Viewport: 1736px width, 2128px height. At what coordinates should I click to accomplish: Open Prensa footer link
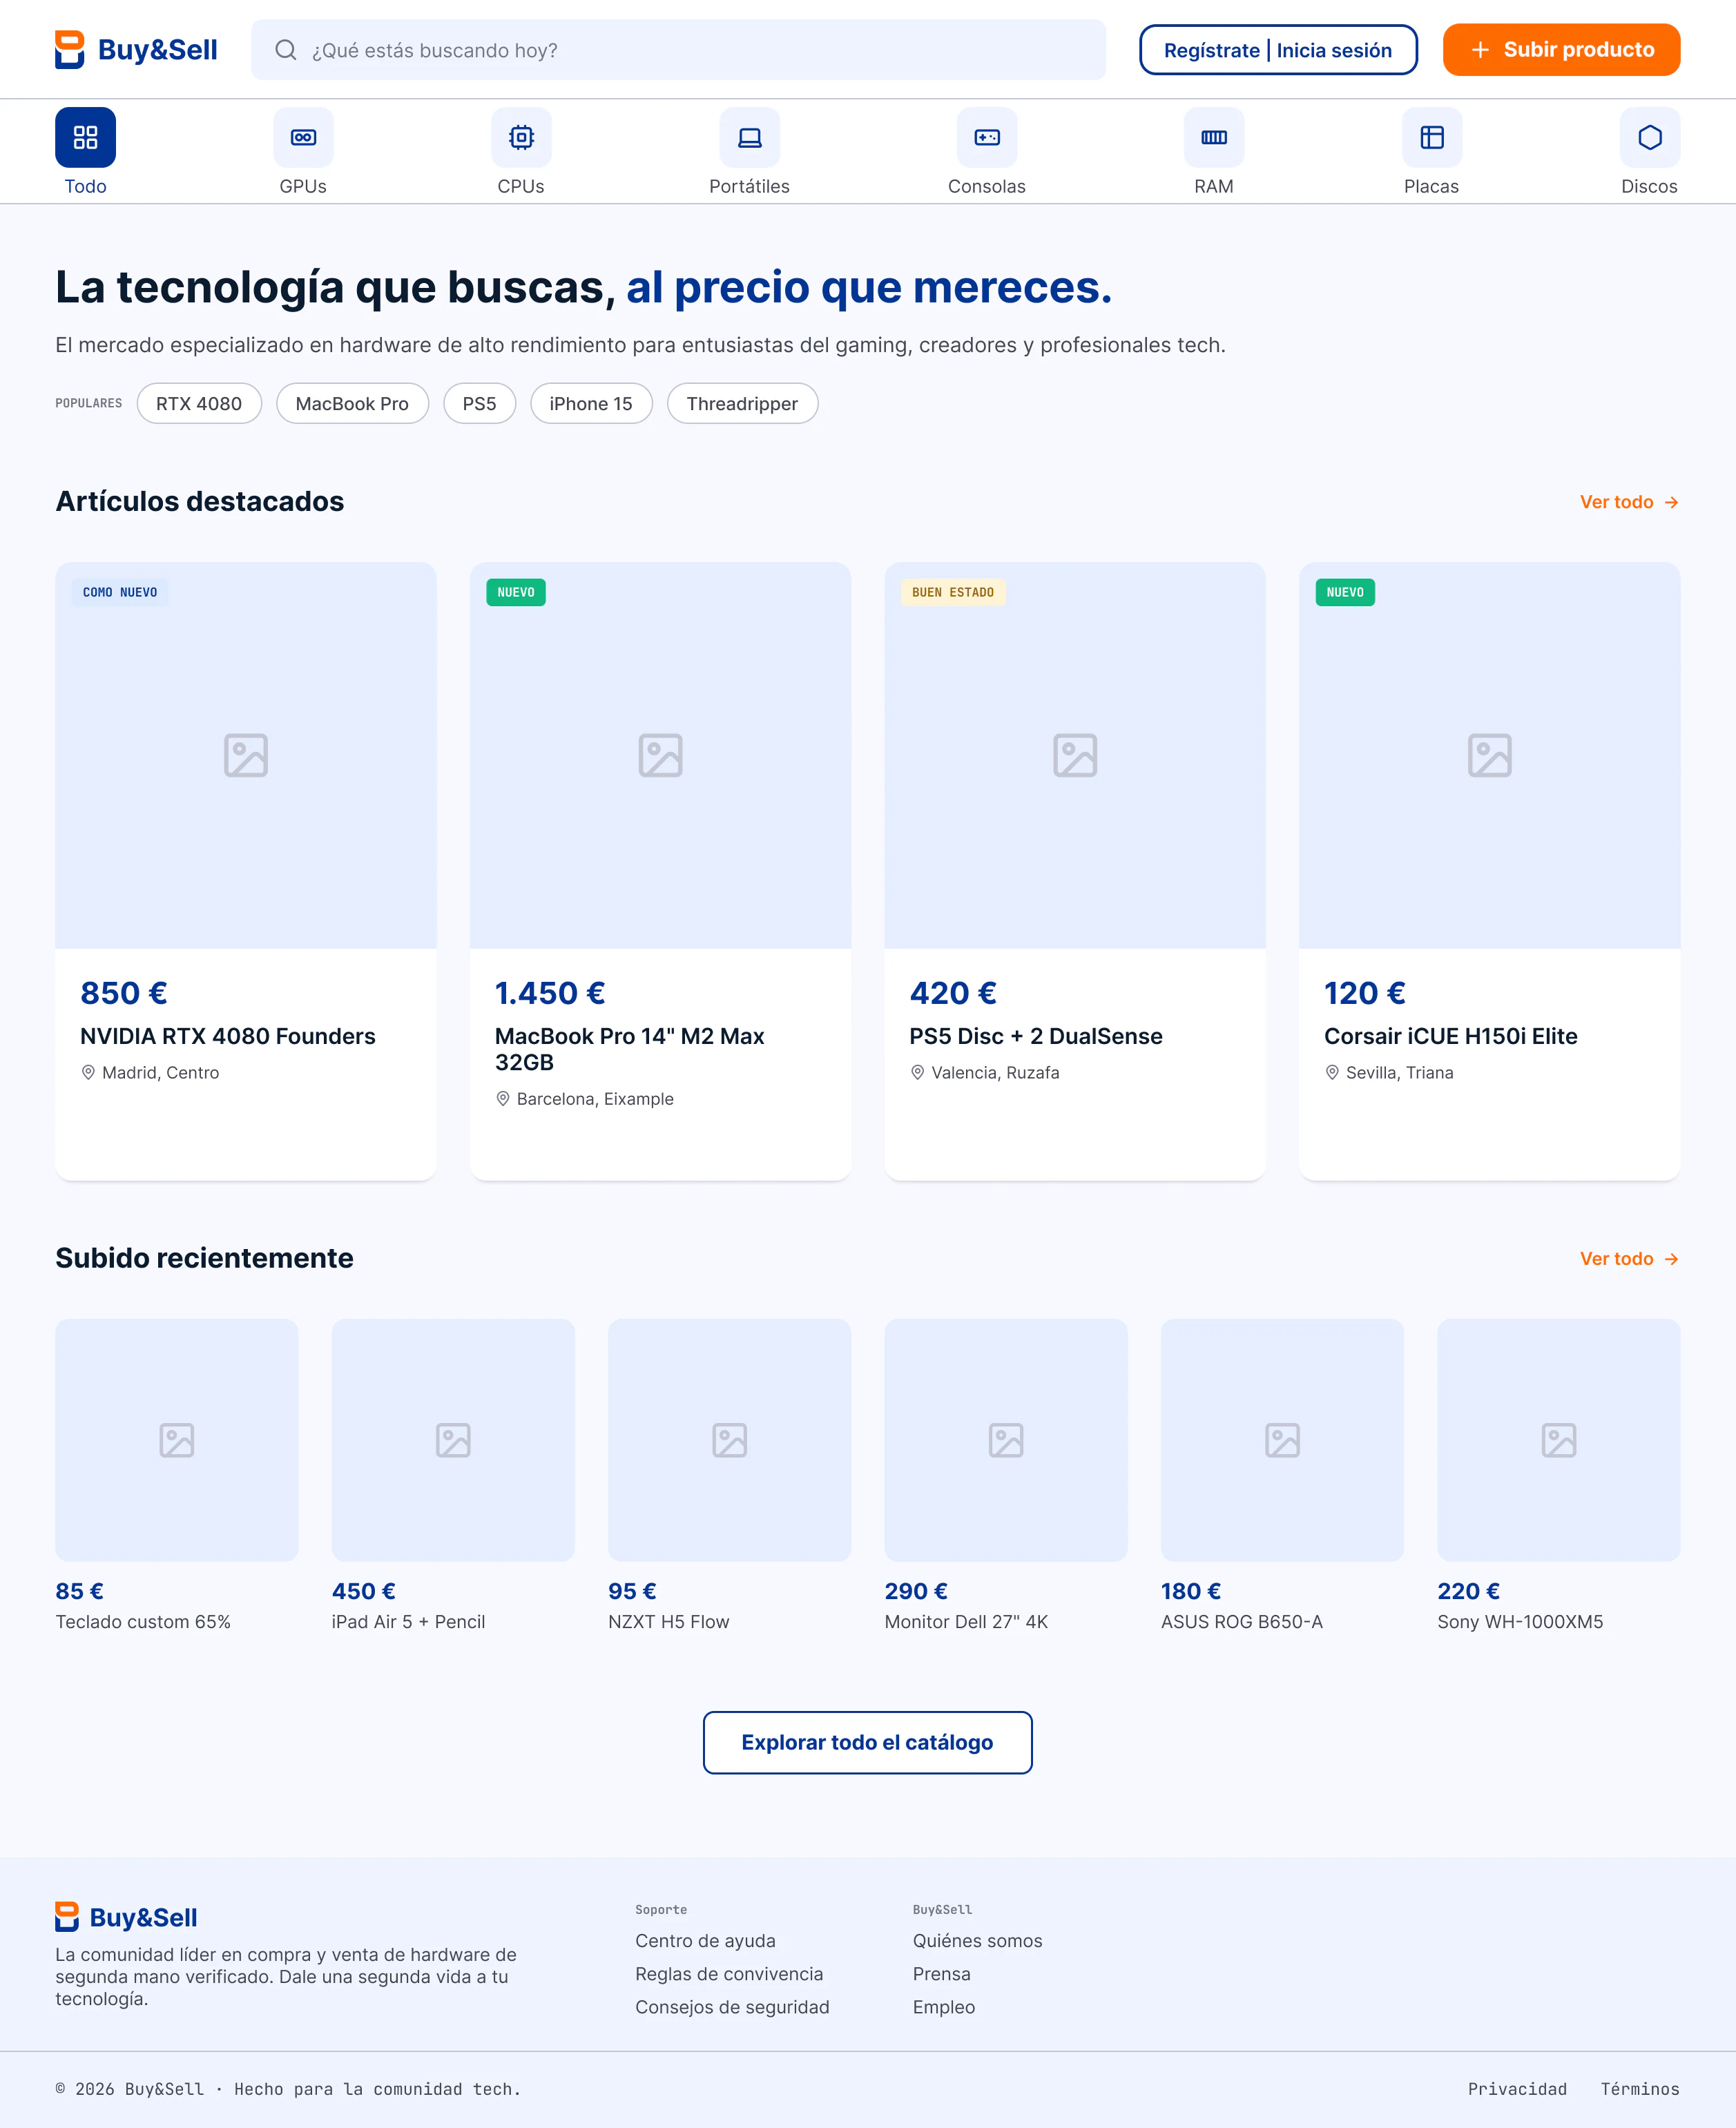(941, 1974)
